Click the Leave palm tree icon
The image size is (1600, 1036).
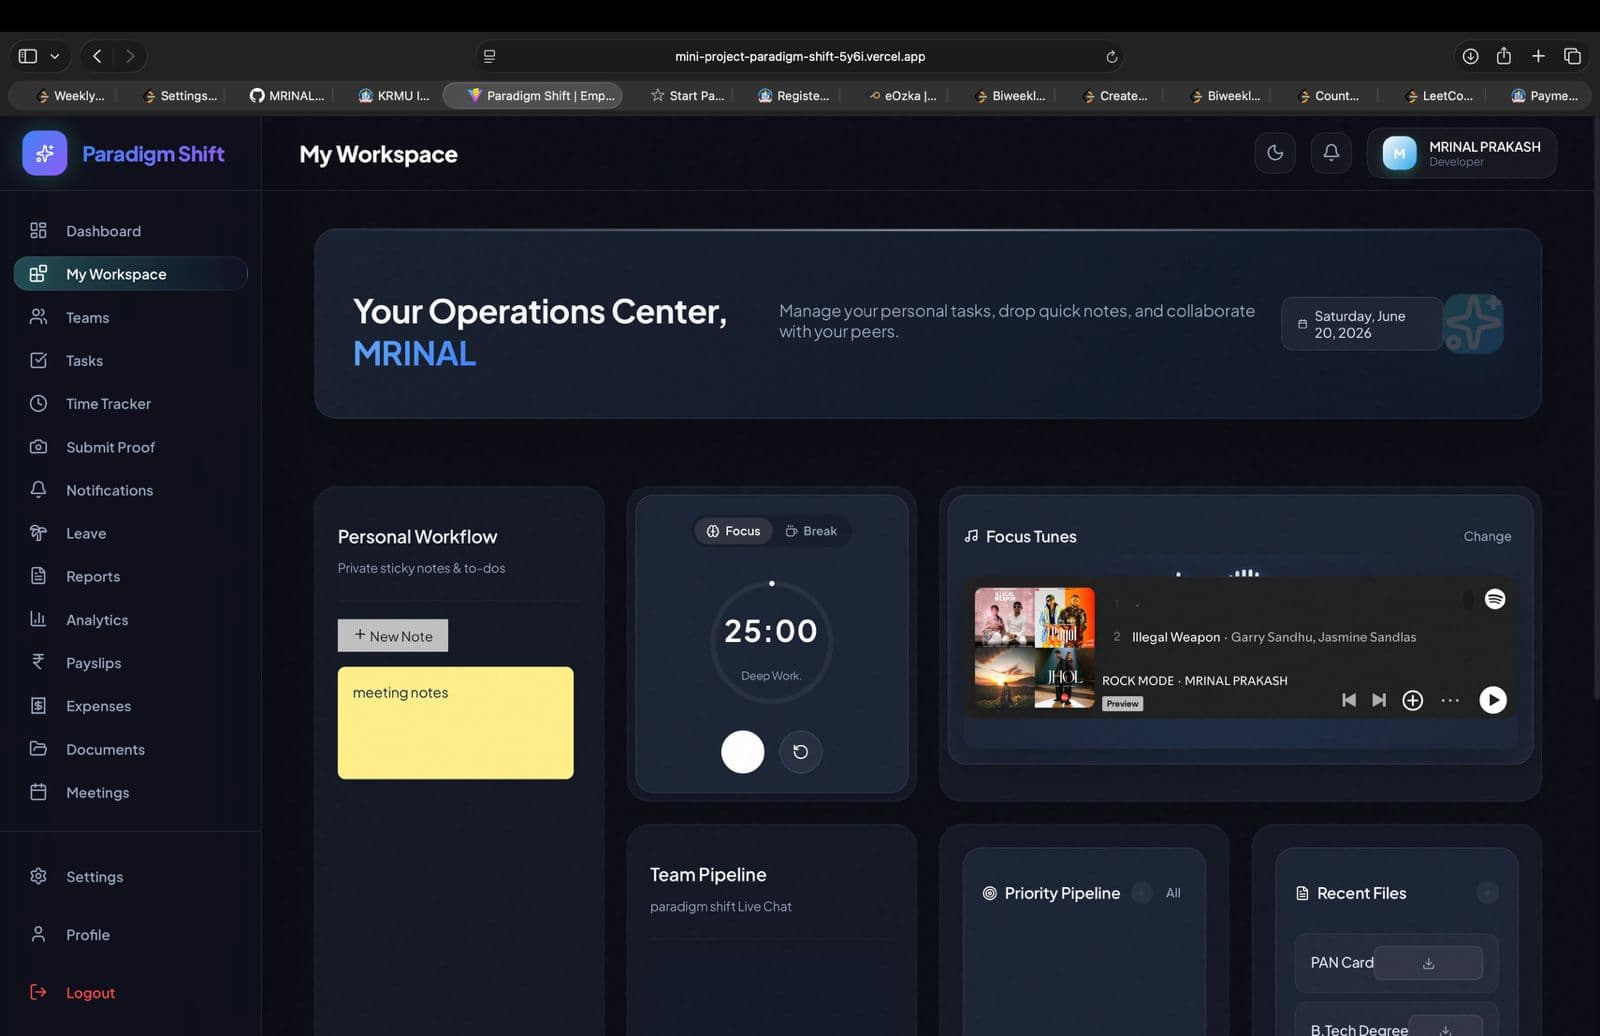tap(38, 533)
